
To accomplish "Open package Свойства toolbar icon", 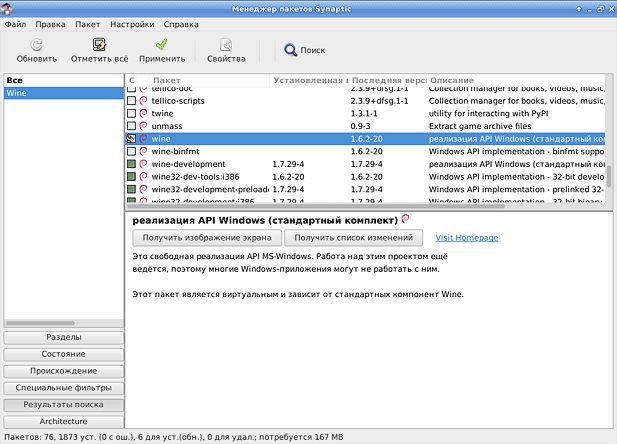I will 226,44.
